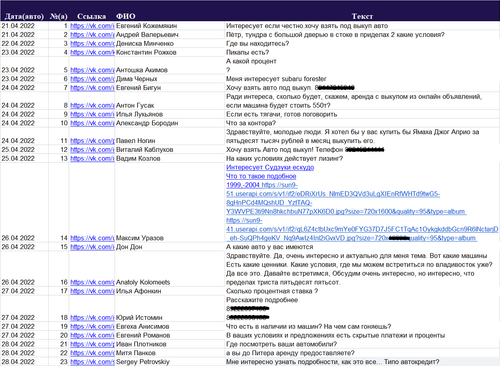Select the 'Дата(авто)' column header

24,16
